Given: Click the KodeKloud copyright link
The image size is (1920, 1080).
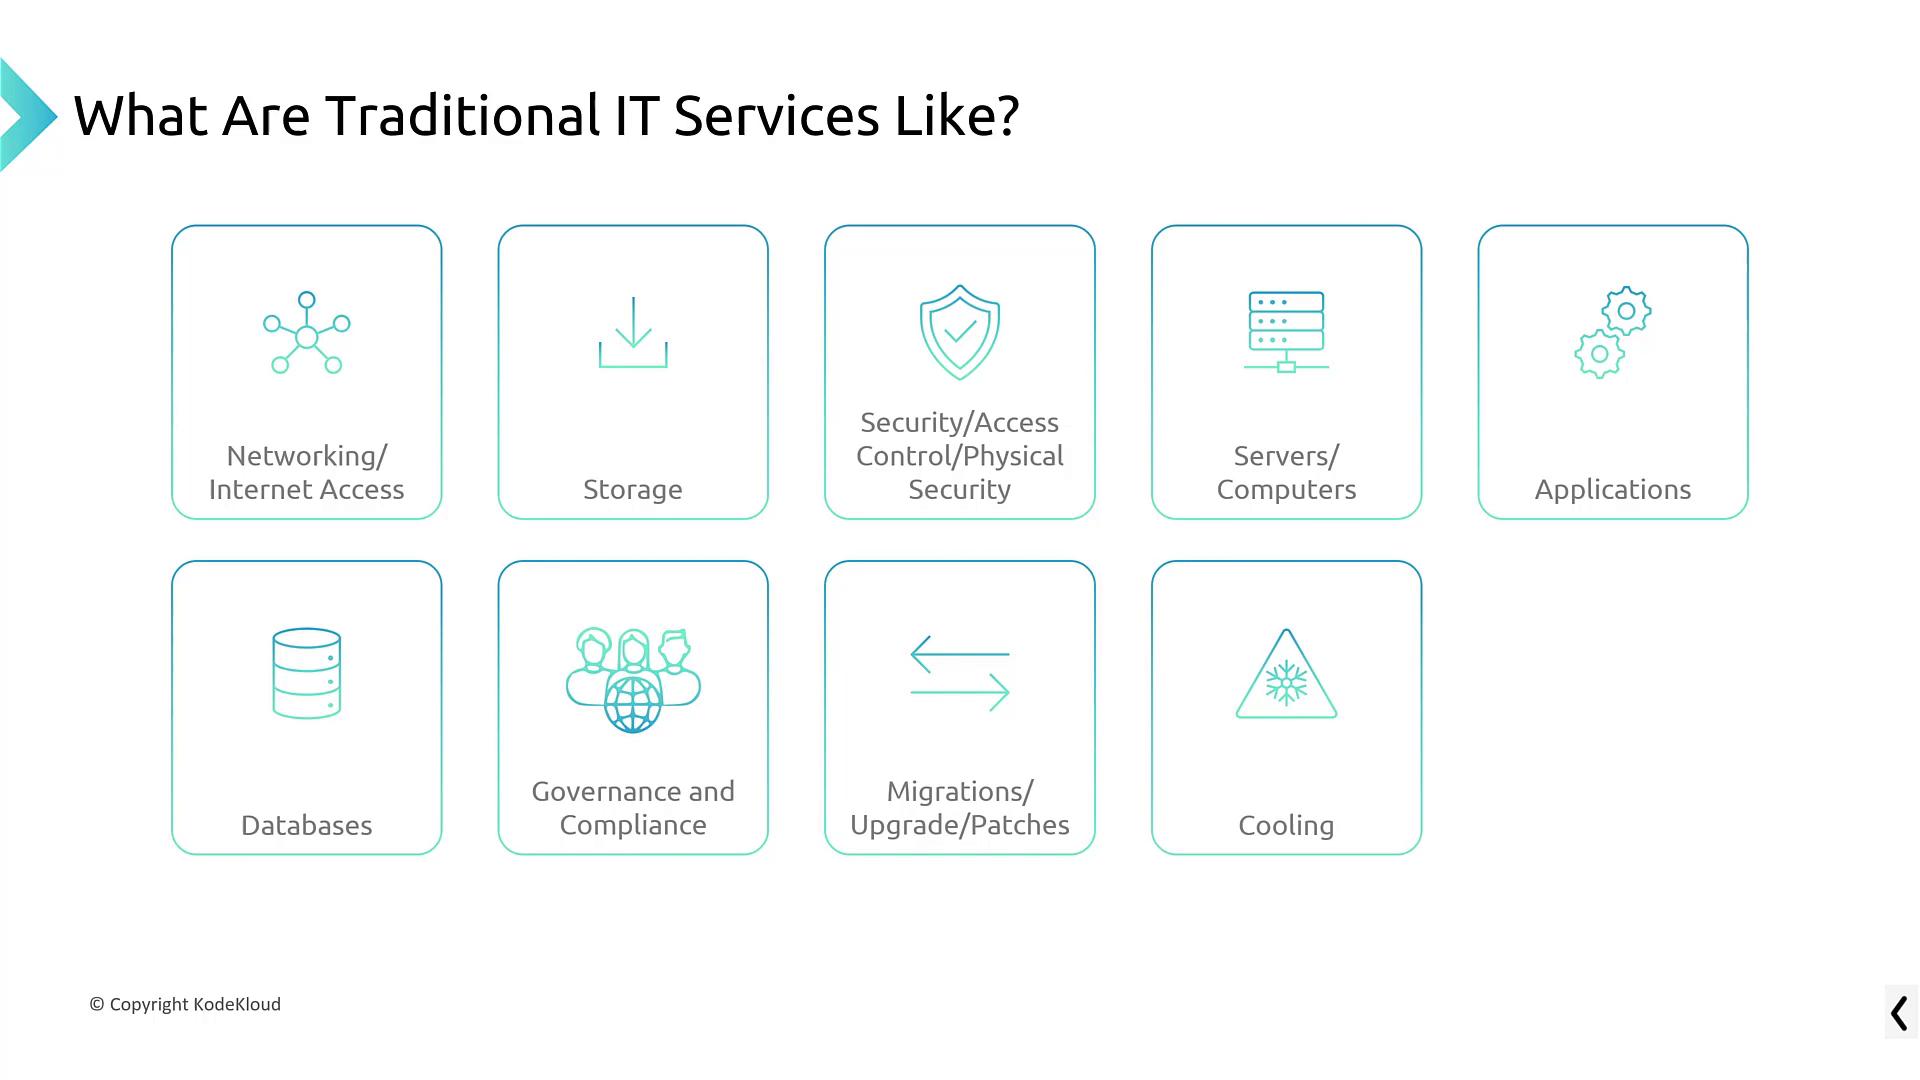Looking at the screenshot, I should (x=185, y=1004).
